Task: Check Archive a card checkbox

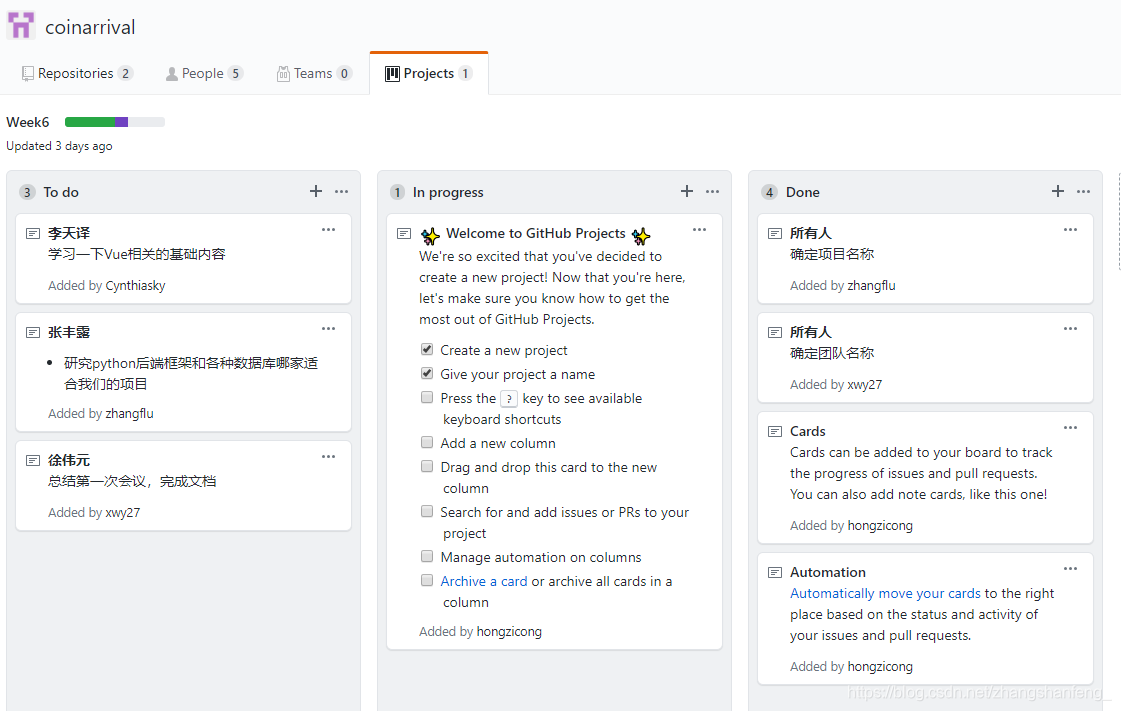Action: pos(427,580)
